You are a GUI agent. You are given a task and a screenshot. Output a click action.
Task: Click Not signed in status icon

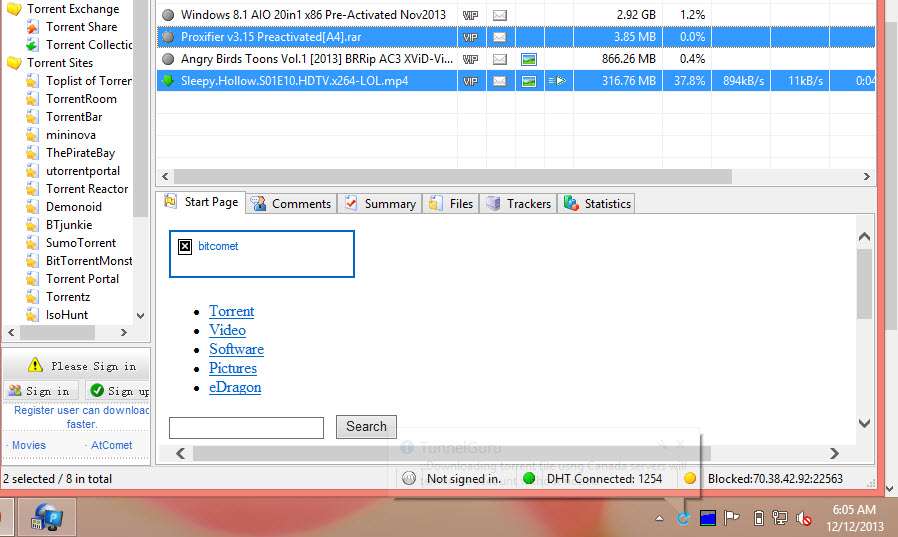coord(409,479)
